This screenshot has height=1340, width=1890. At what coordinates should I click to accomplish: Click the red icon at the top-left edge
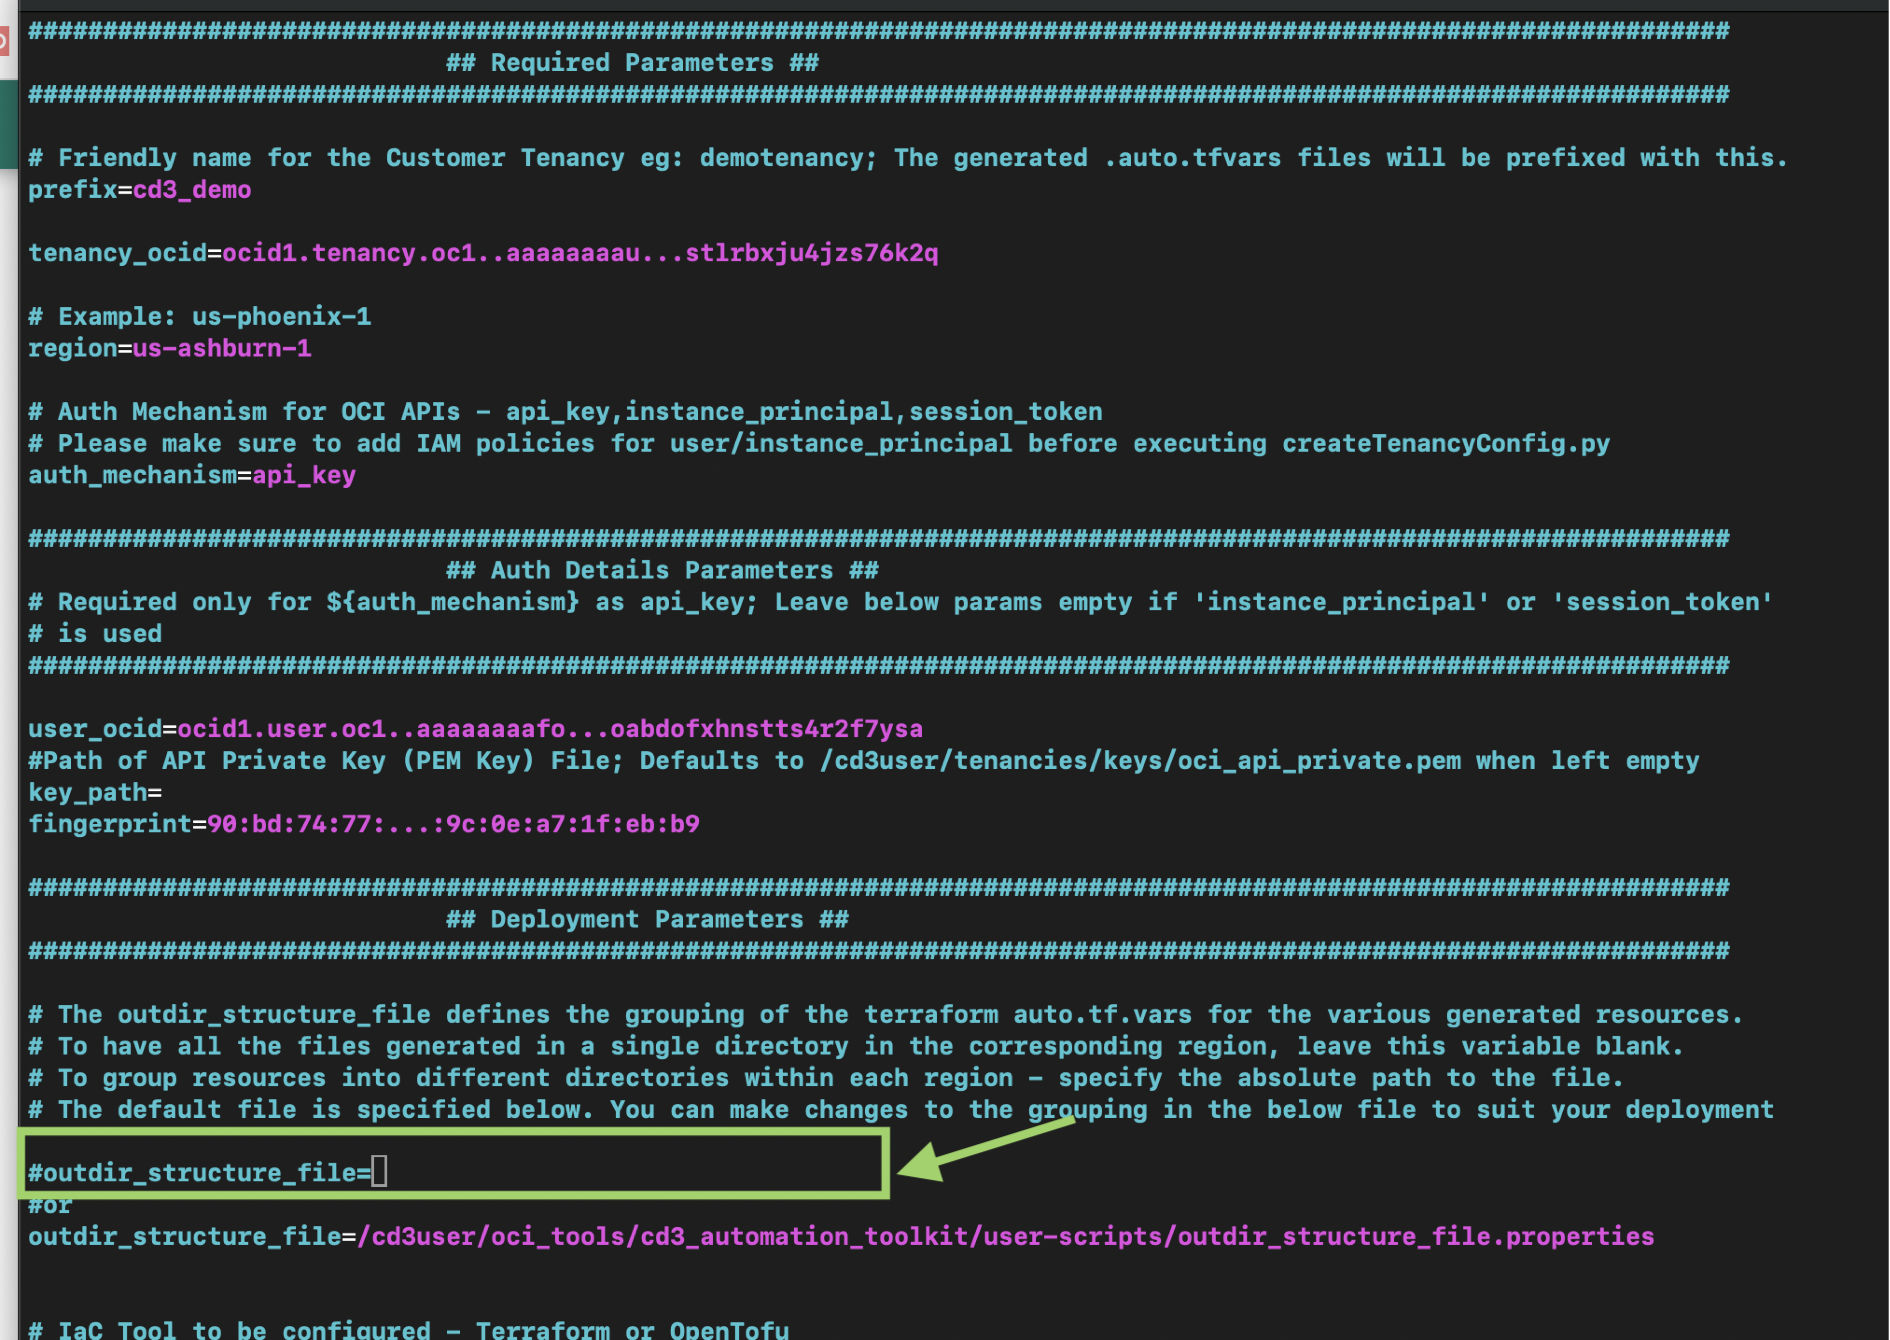point(4,41)
